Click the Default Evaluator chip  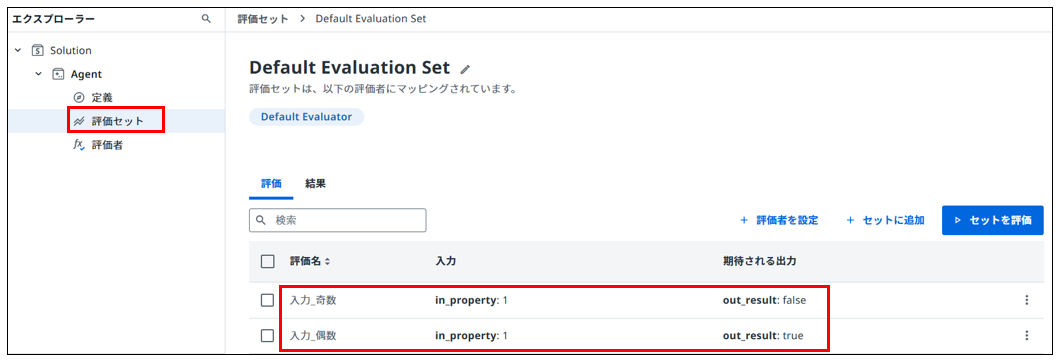(x=306, y=117)
